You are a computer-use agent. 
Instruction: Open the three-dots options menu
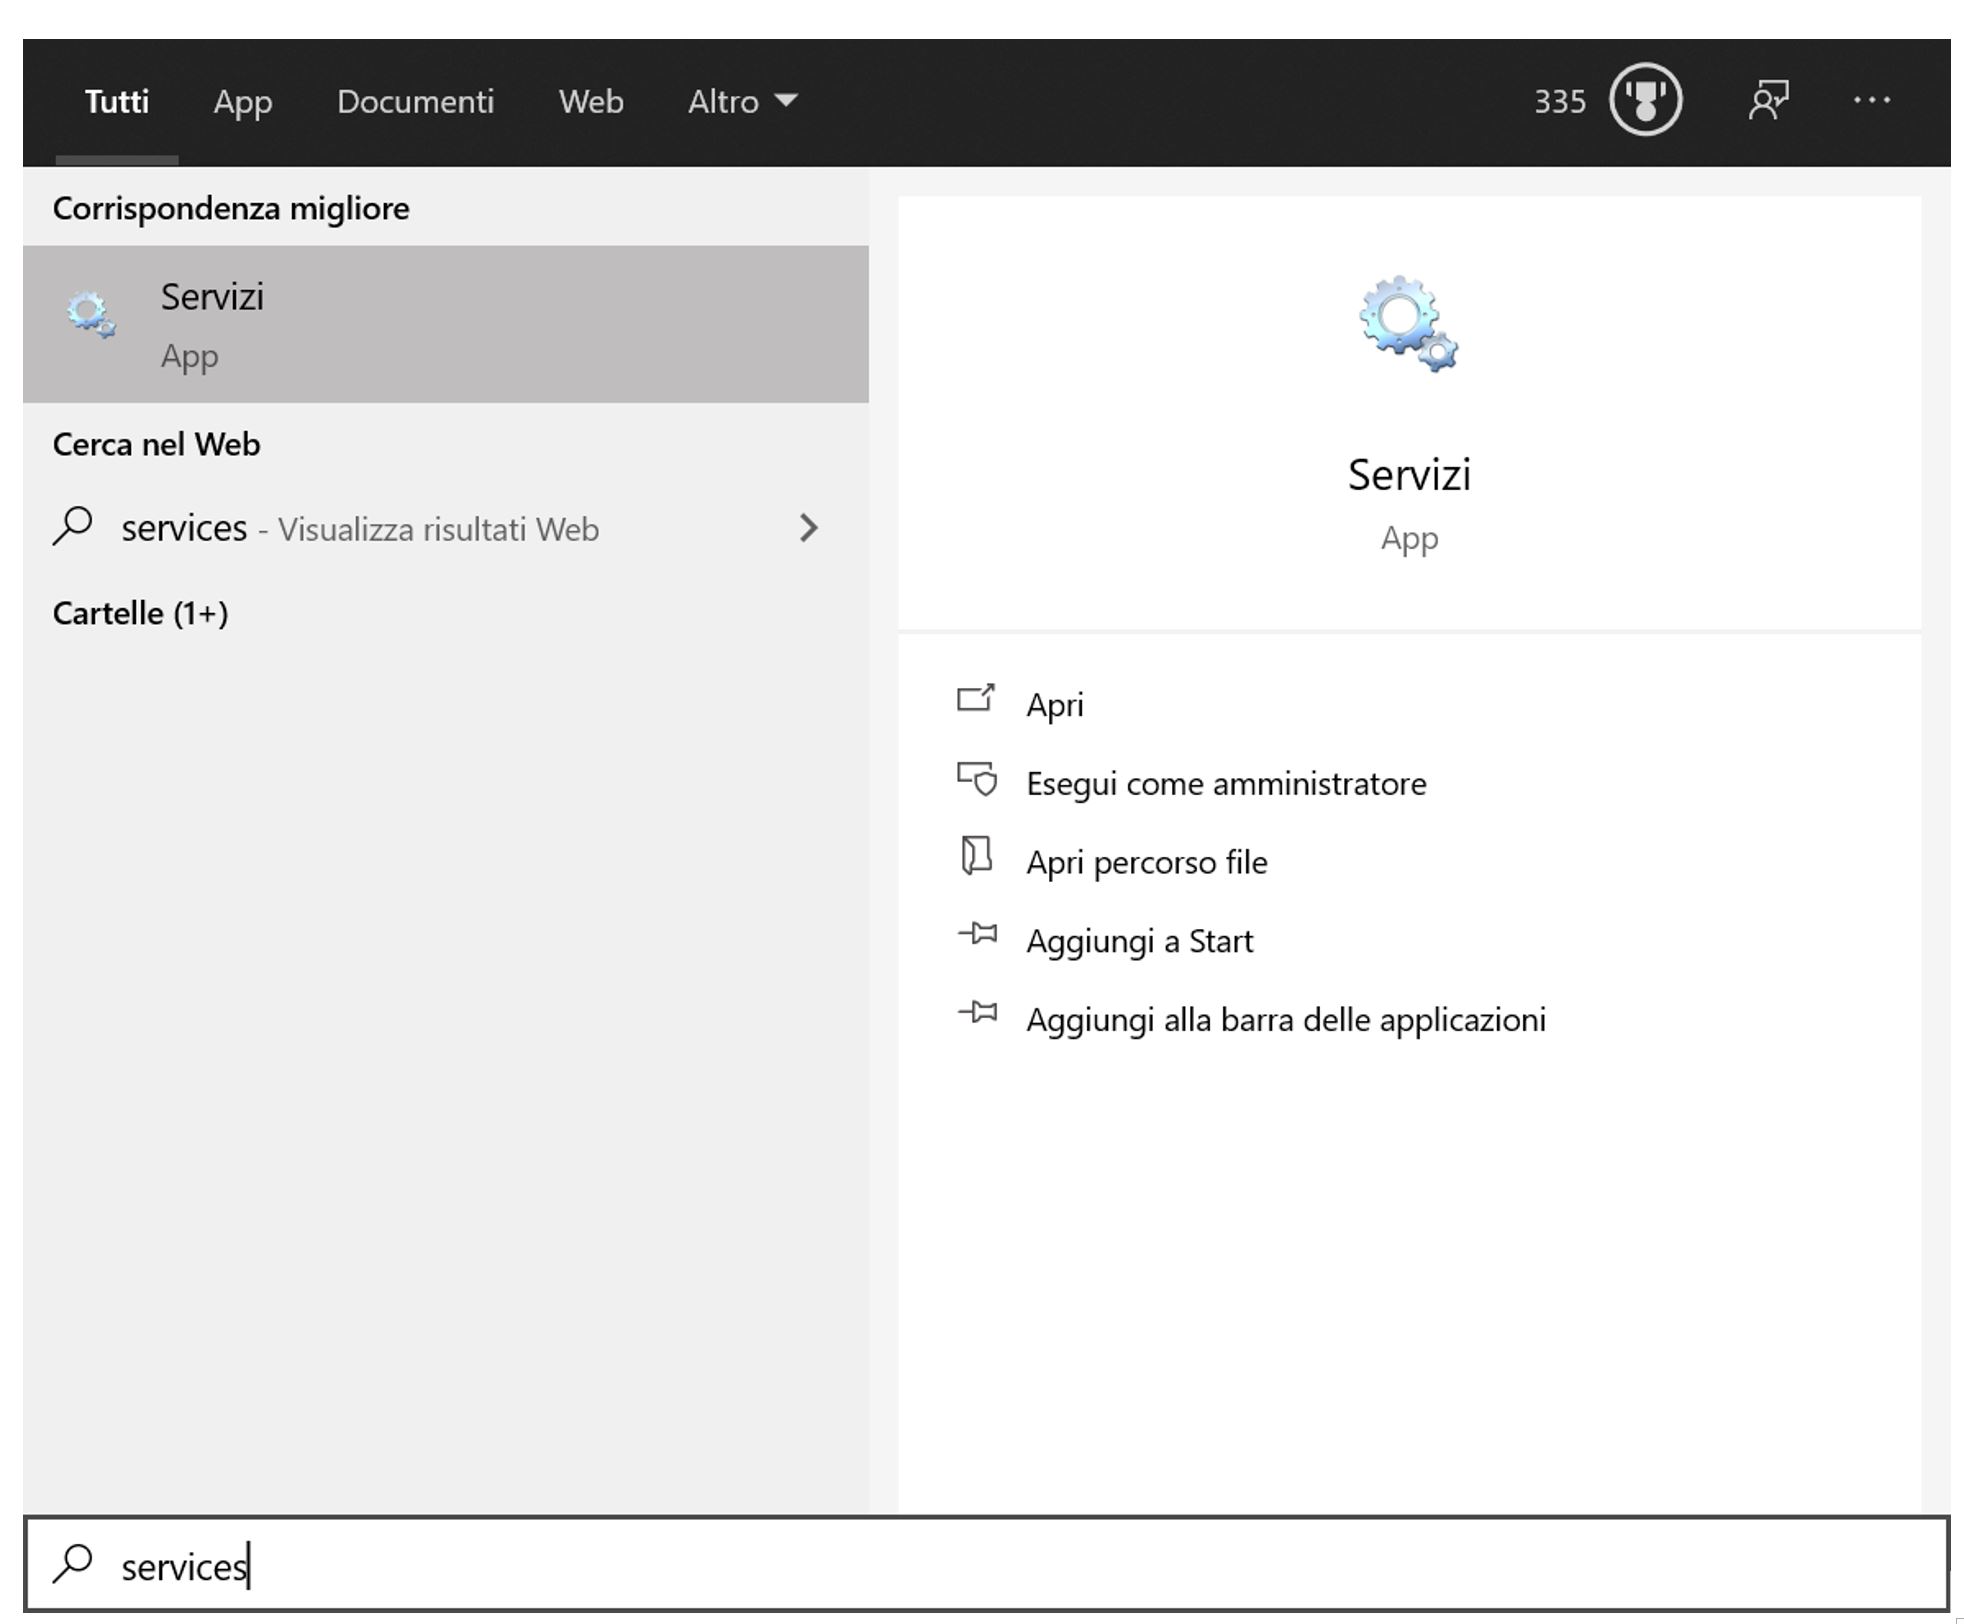(x=1870, y=100)
